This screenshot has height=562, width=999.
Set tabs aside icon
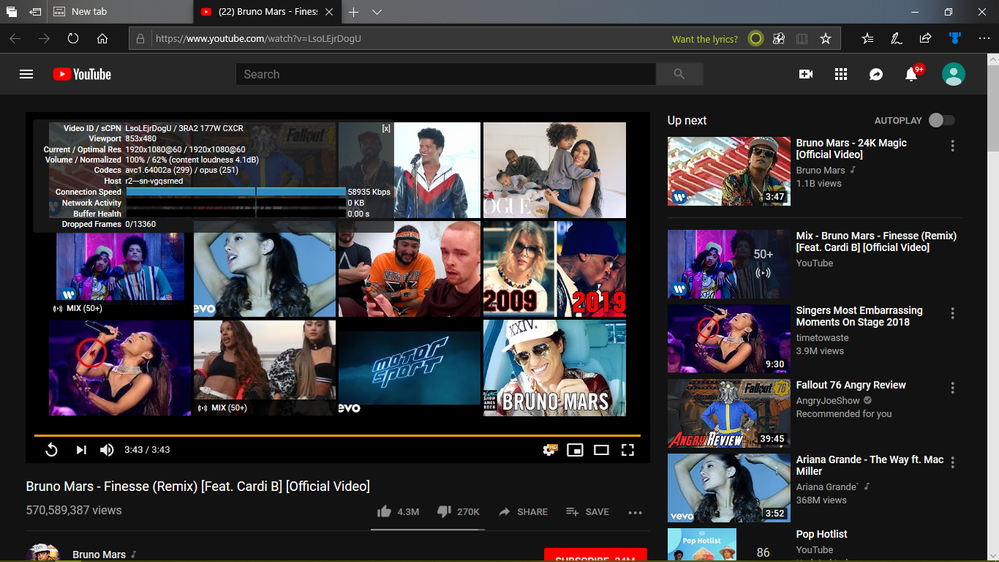36,11
